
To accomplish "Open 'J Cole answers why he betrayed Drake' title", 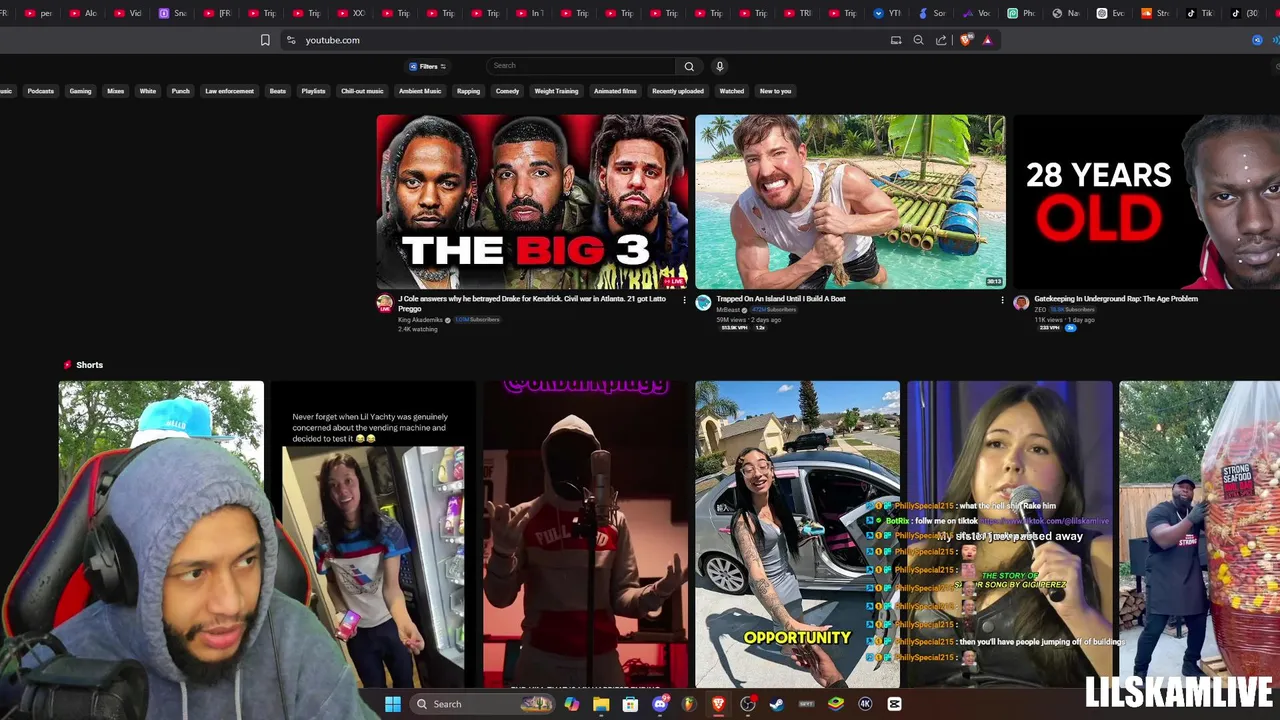I will (532, 303).
